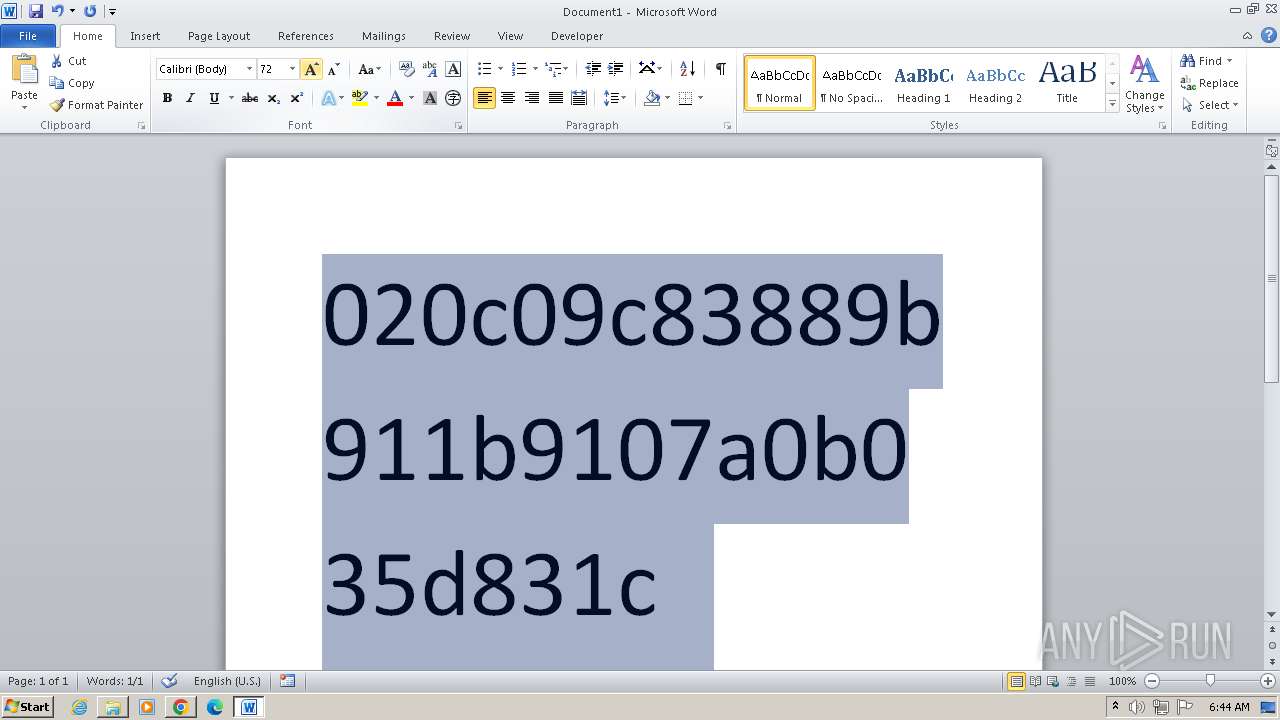Apply strikethrough formatting
Screen dimensions: 1280x720
(x=250, y=98)
